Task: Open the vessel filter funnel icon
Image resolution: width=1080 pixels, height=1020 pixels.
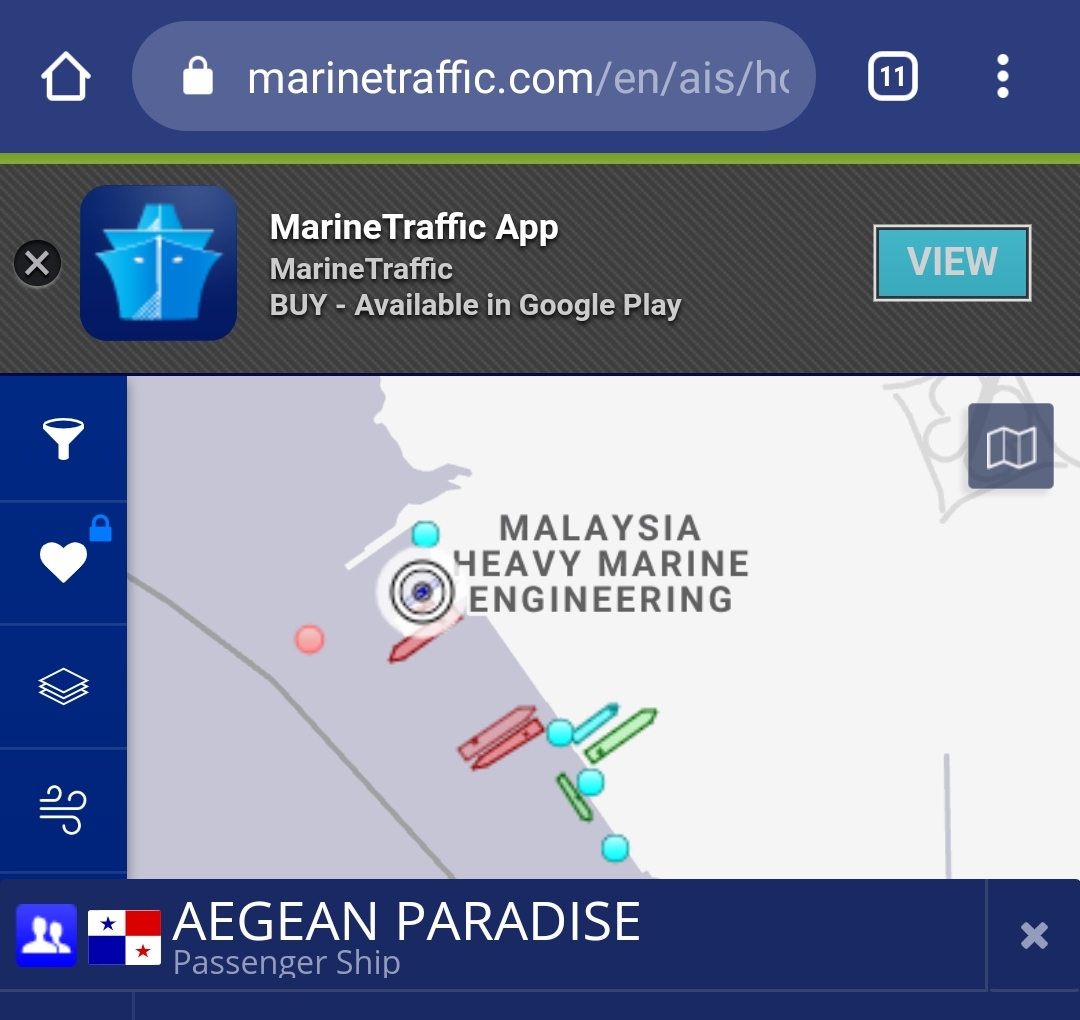Action: click(x=63, y=439)
